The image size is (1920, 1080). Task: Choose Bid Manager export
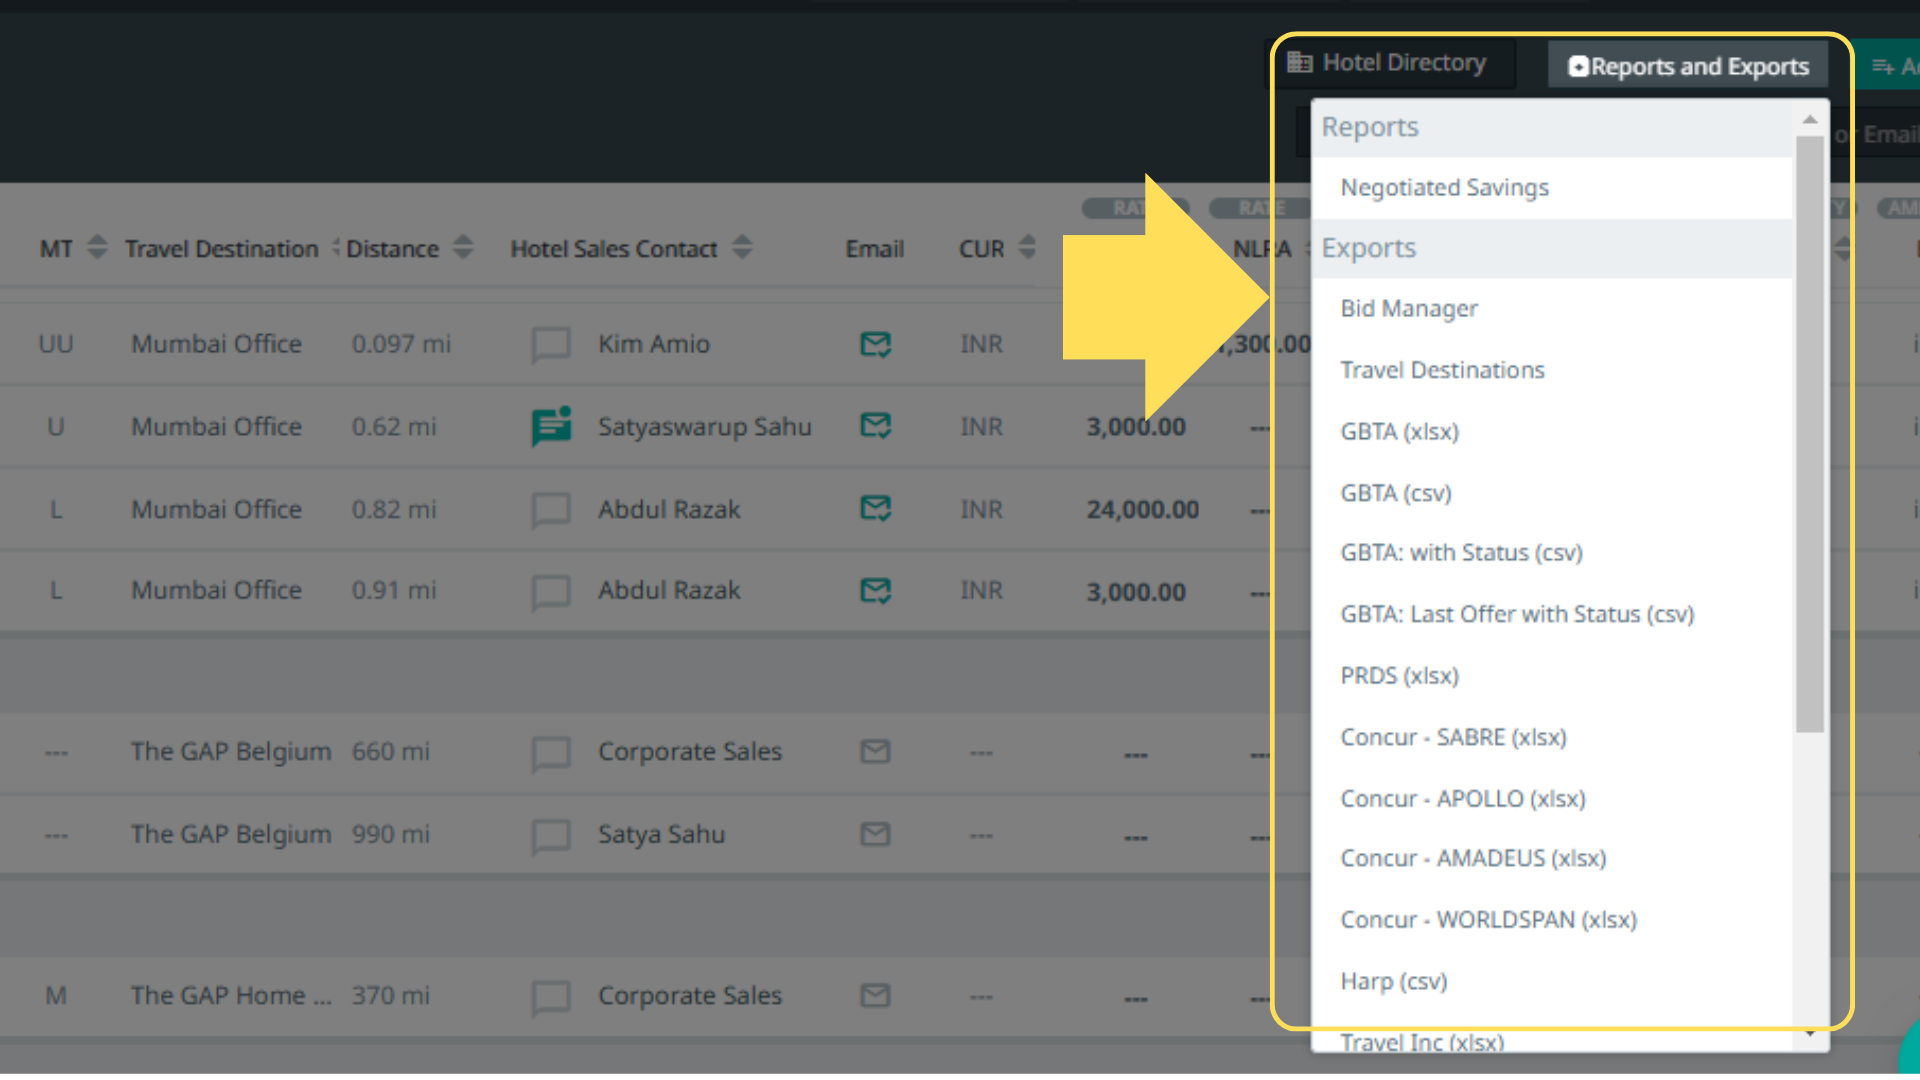[1408, 309]
